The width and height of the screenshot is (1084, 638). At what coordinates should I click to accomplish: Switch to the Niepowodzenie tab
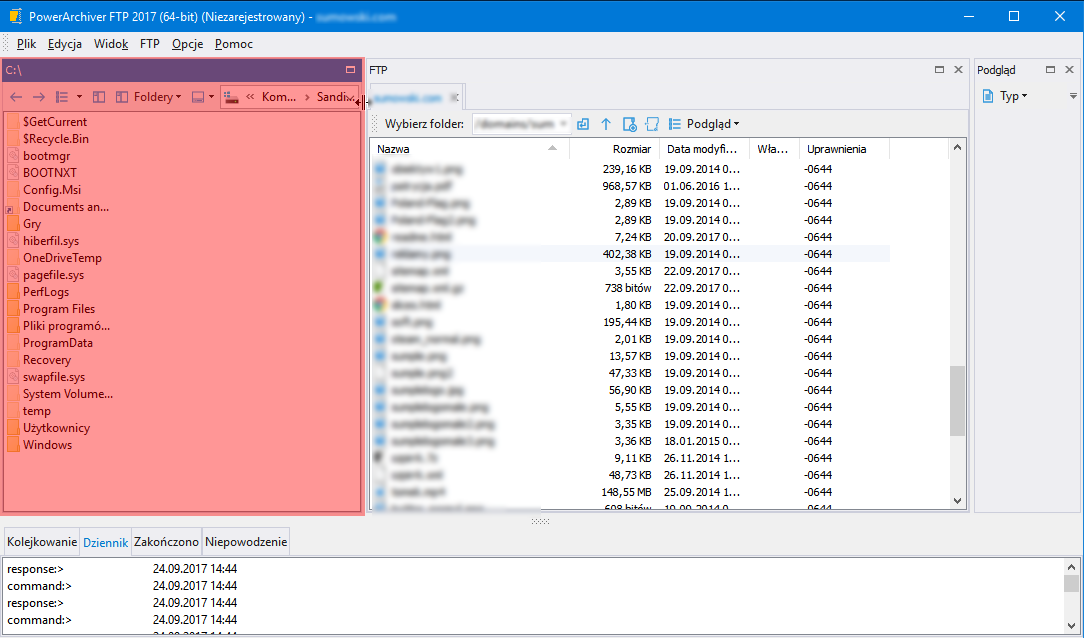(x=246, y=542)
